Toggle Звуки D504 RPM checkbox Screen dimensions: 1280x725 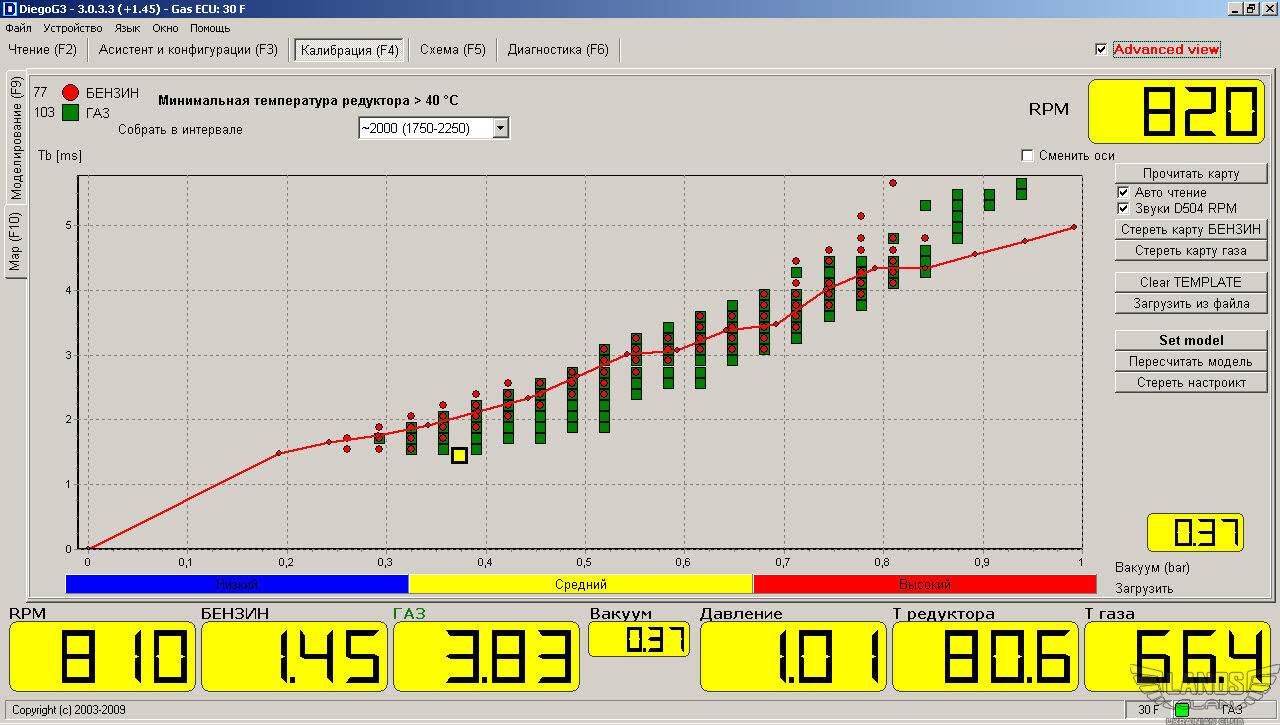click(x=1124, y=208)
